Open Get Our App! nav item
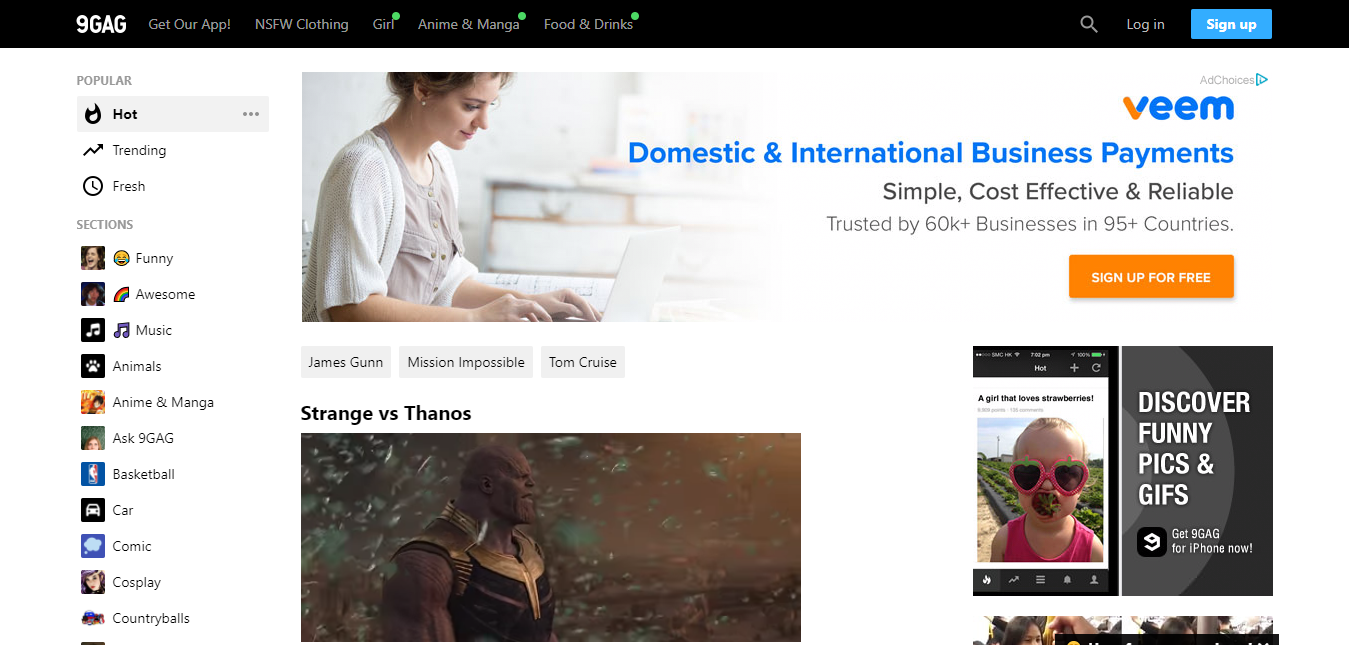 coord(189,24)
